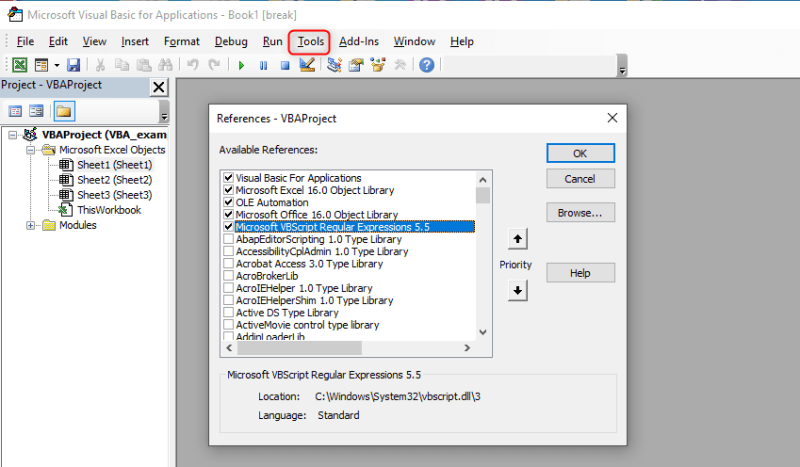
Task: Close the Project - VBAProject panel
Action: click(159, 87)
